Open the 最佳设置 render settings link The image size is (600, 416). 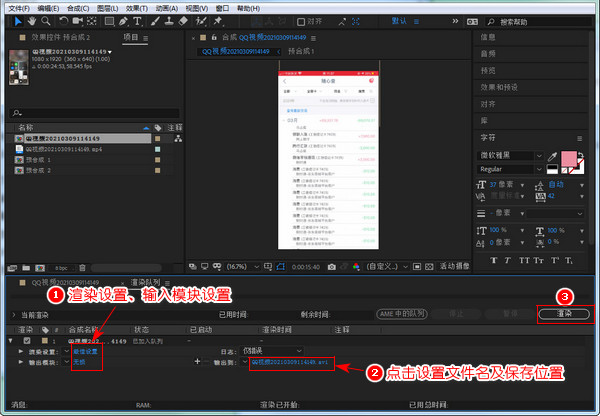click(x=85, y=351)
